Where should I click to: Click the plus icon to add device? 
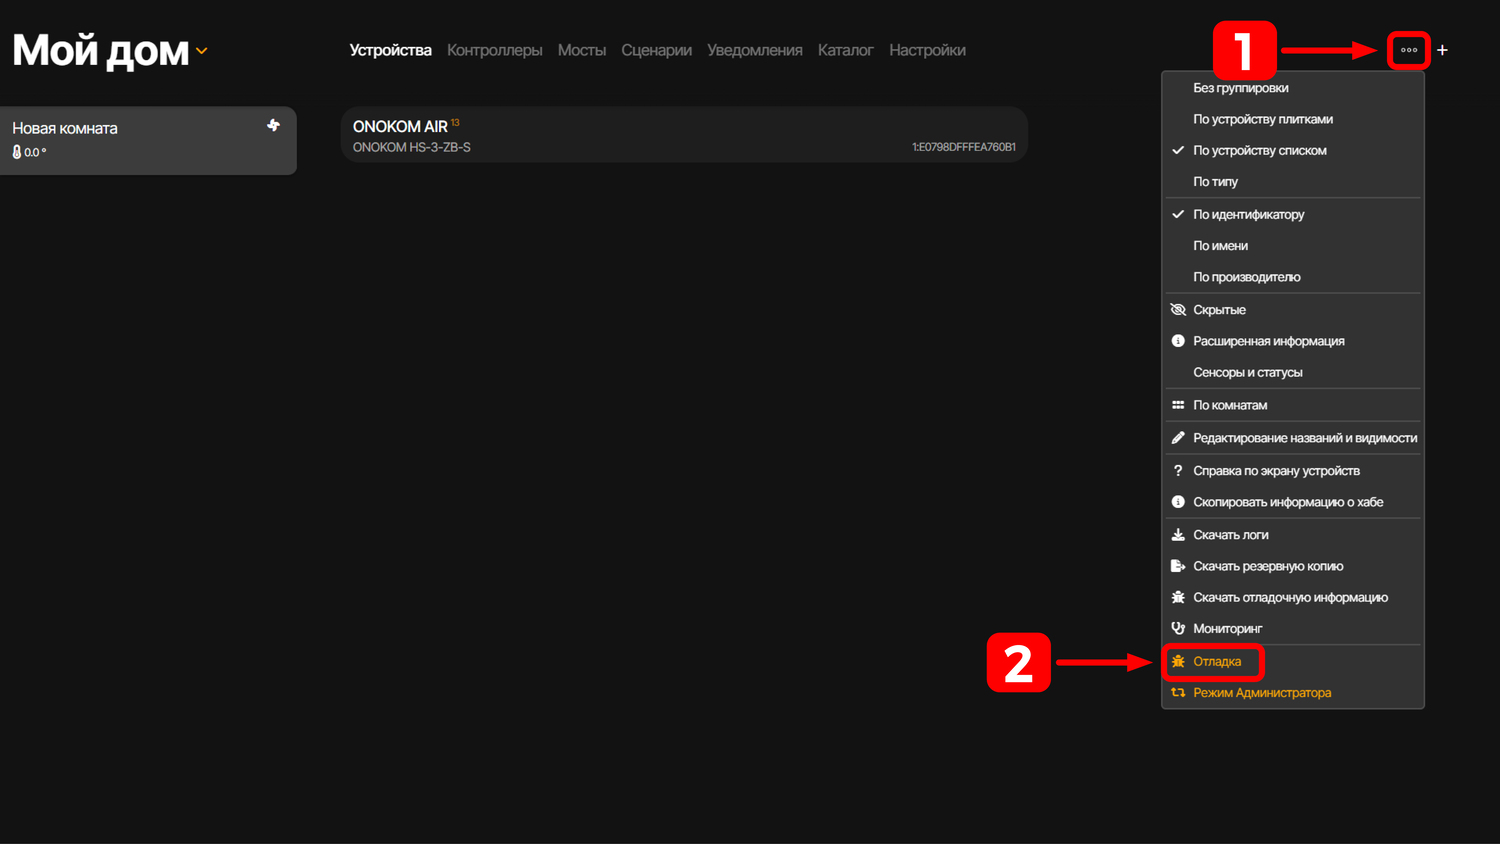[x=1442, y=50]
